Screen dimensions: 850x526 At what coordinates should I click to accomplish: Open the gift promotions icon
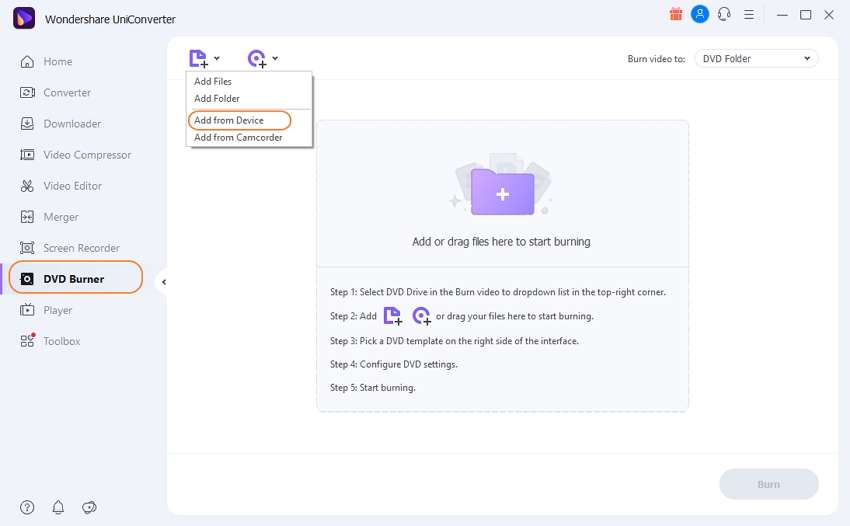point(675,15)
